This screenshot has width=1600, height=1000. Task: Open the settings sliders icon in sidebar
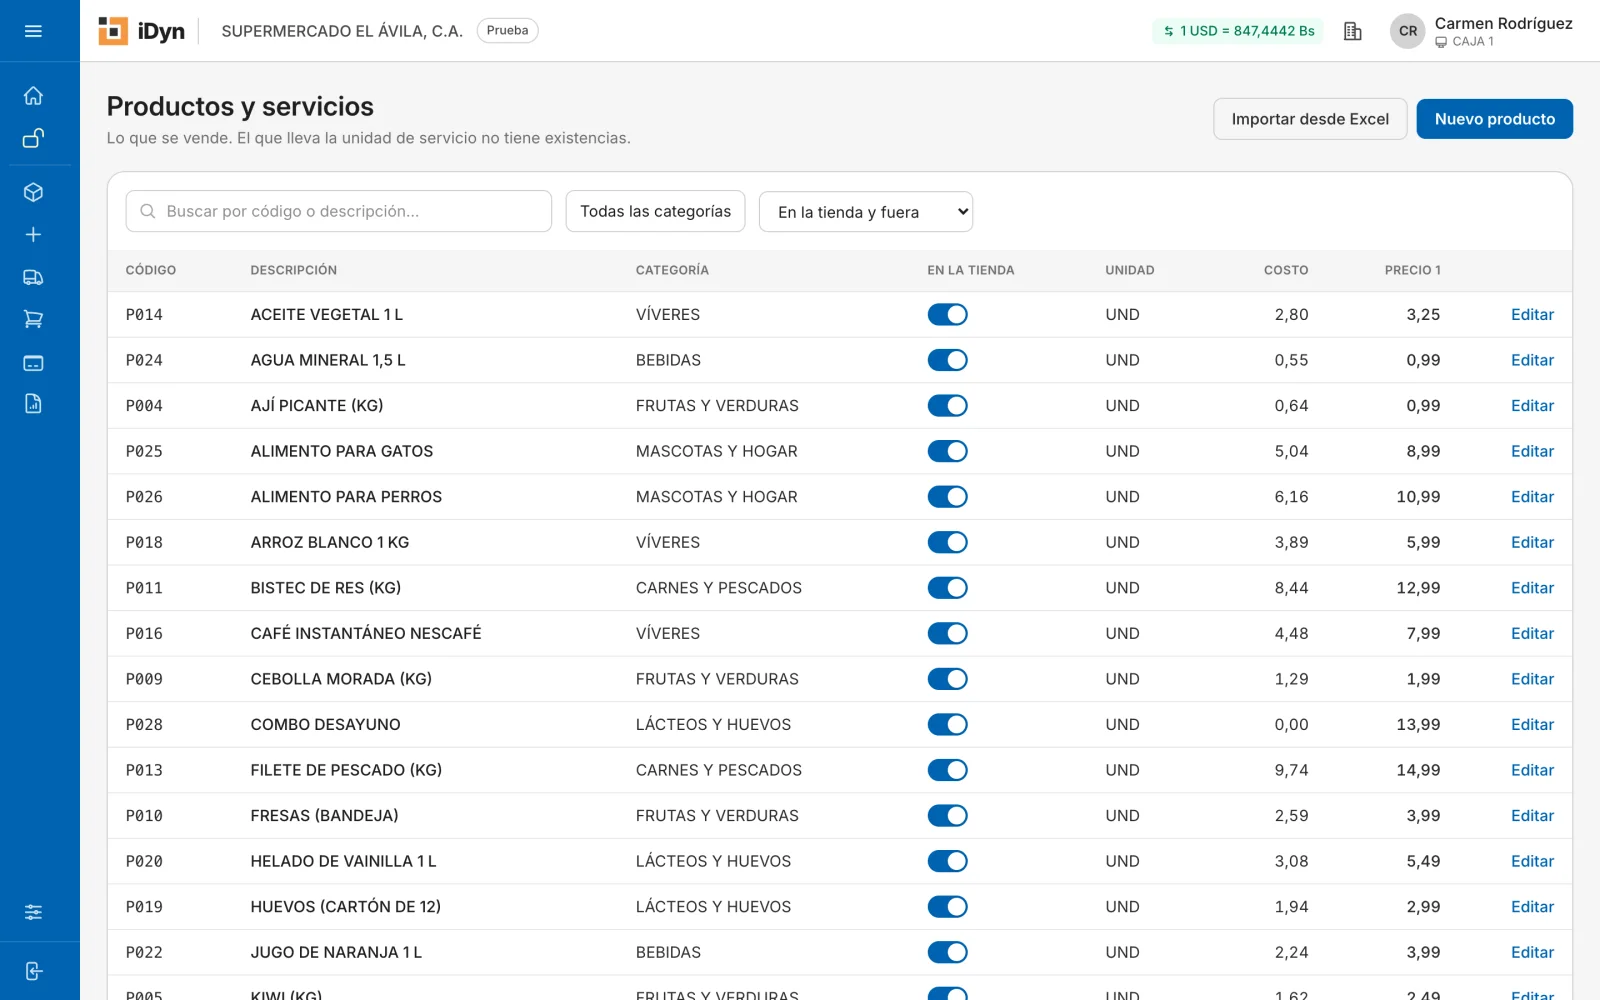33,912
